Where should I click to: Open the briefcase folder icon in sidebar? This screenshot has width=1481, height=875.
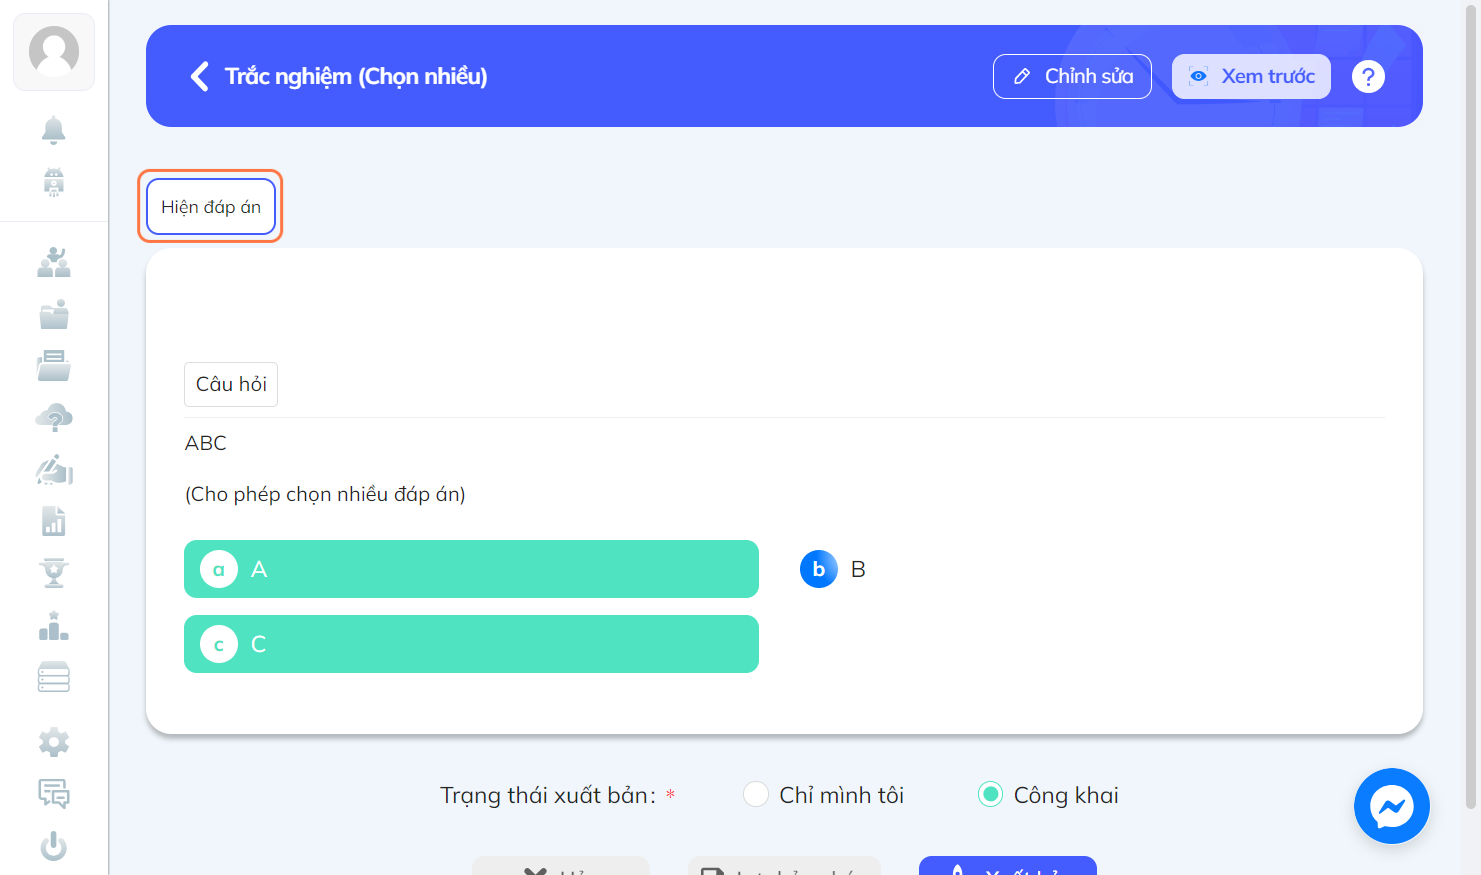coord(54,314)
